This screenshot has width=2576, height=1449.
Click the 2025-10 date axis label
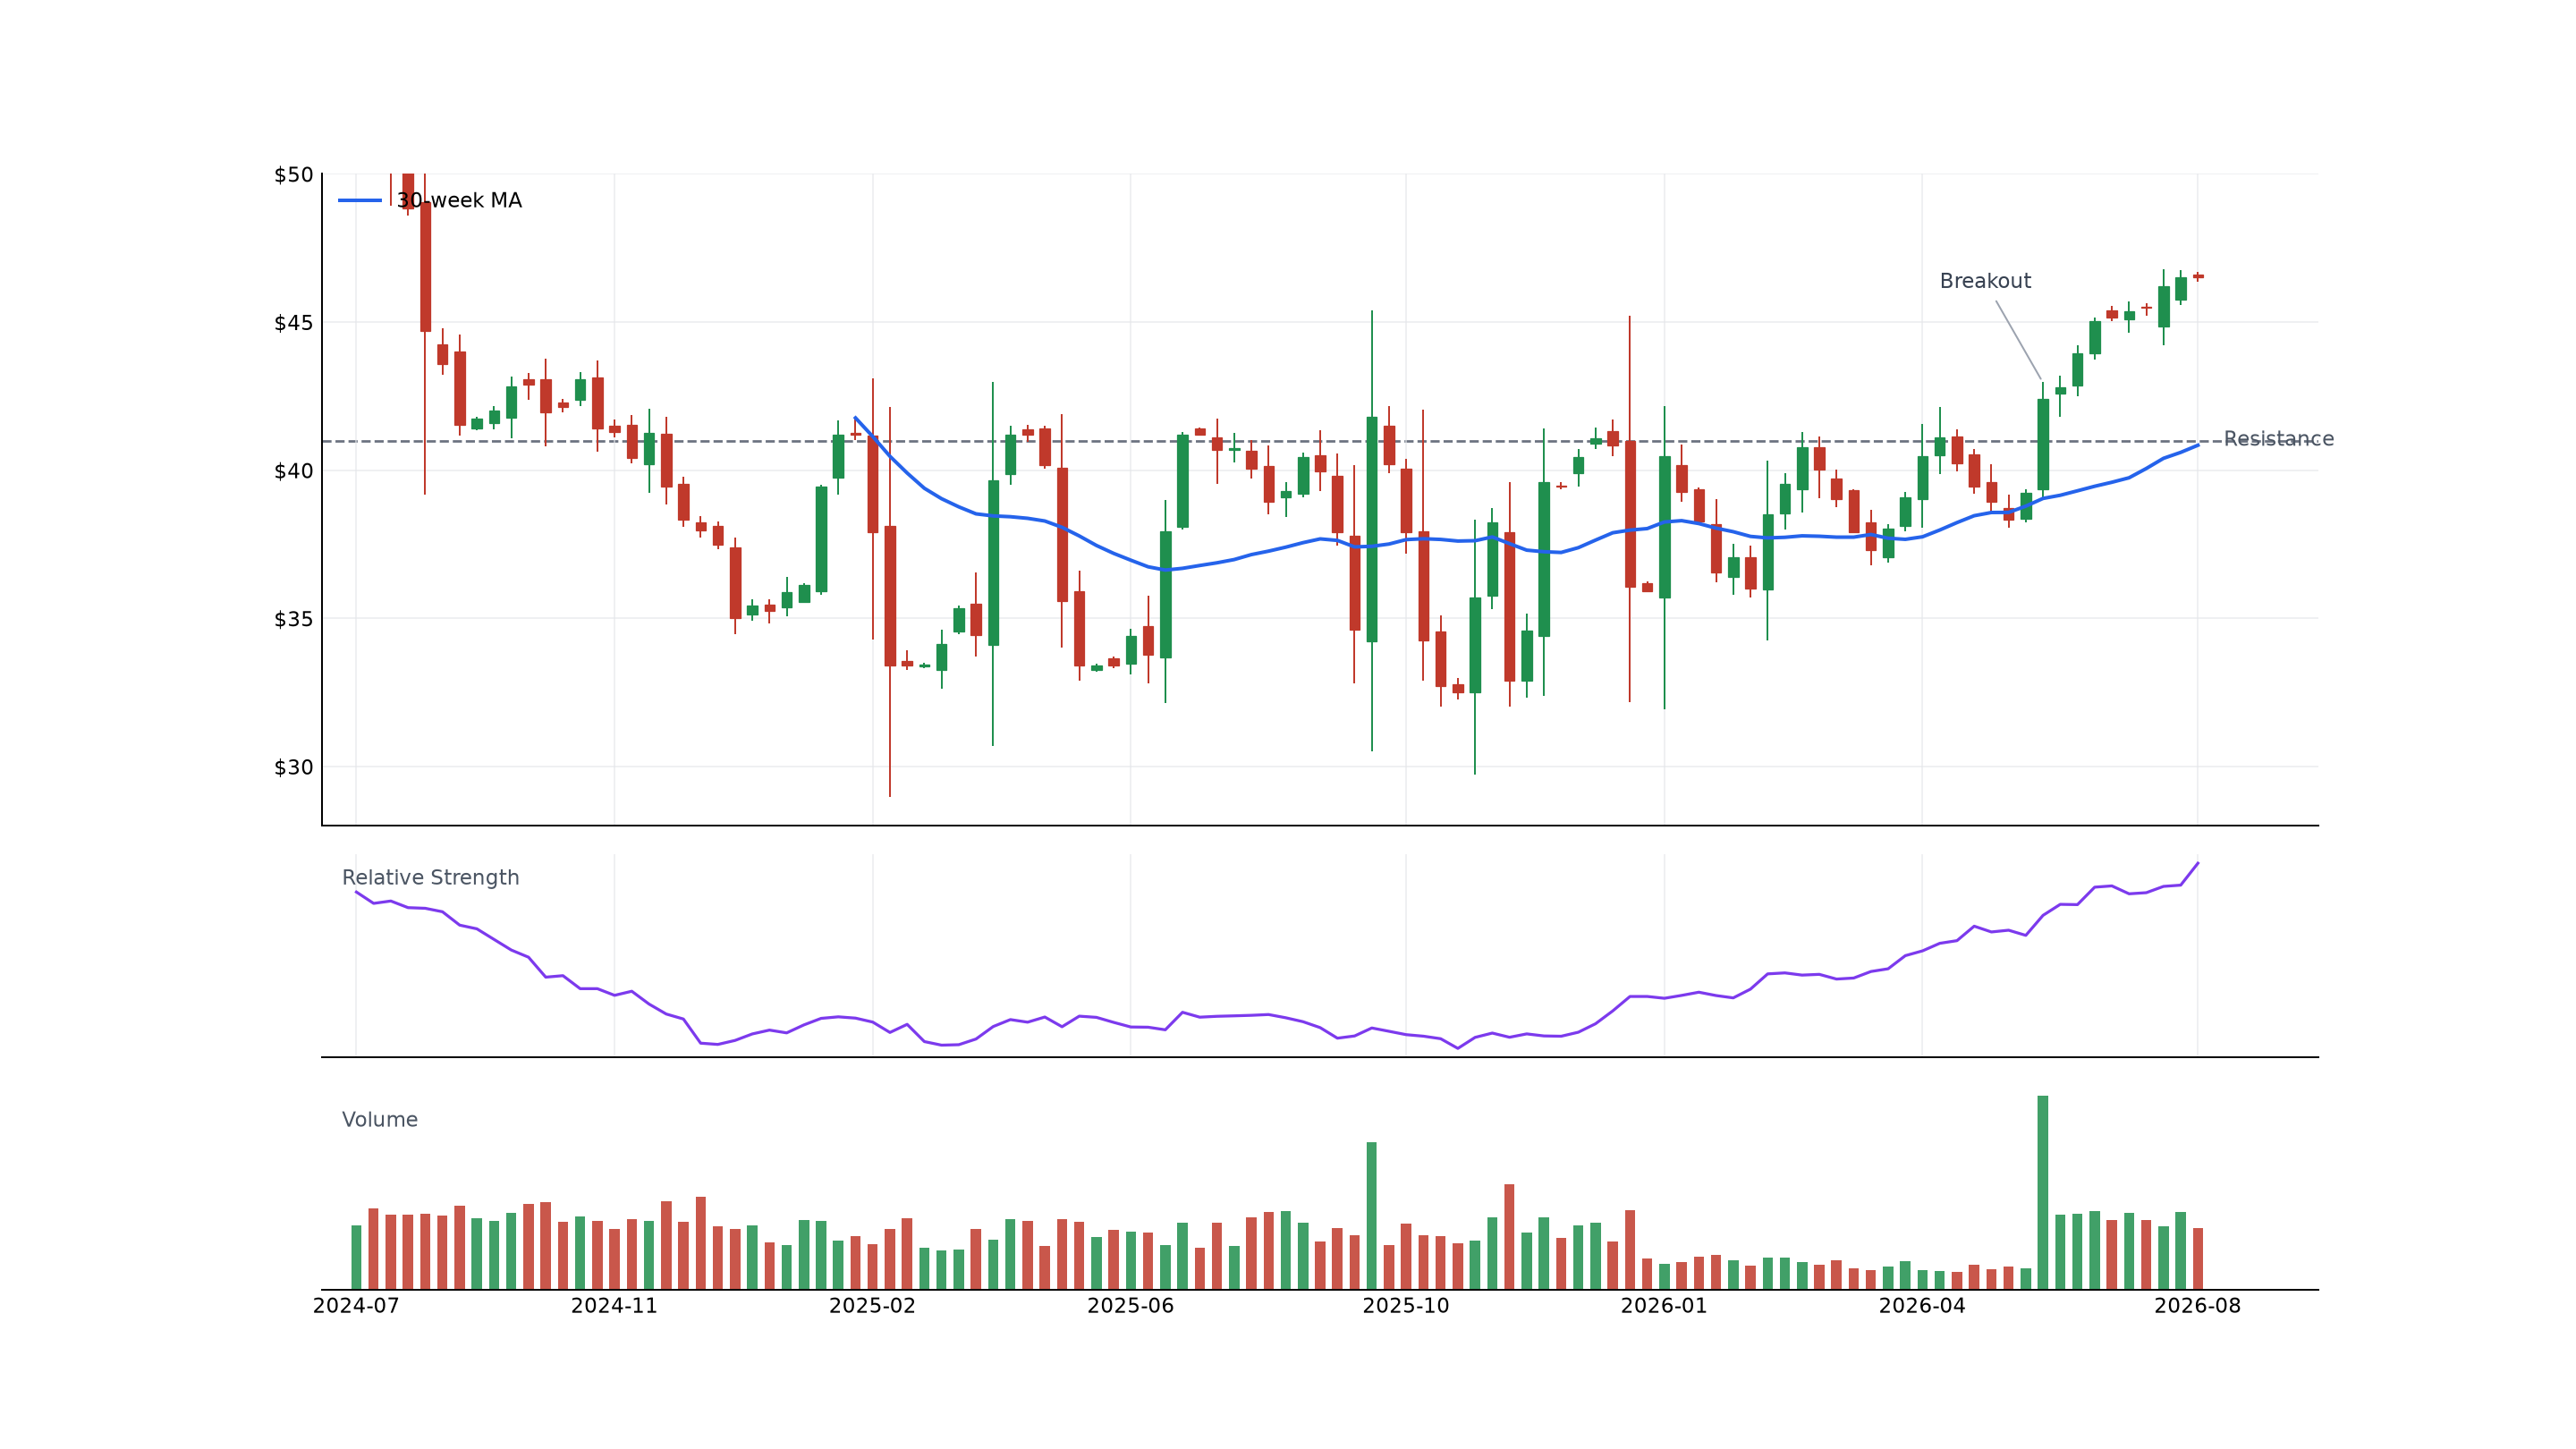click(x=1405, y=1306)
